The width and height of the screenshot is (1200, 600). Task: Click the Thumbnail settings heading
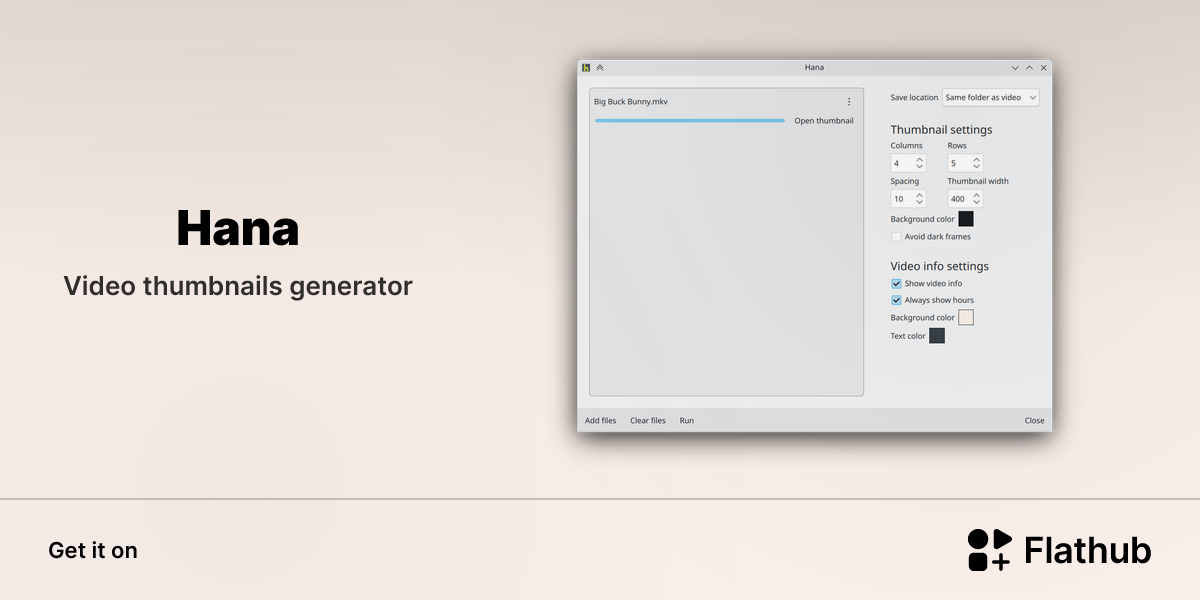[942, 130]
